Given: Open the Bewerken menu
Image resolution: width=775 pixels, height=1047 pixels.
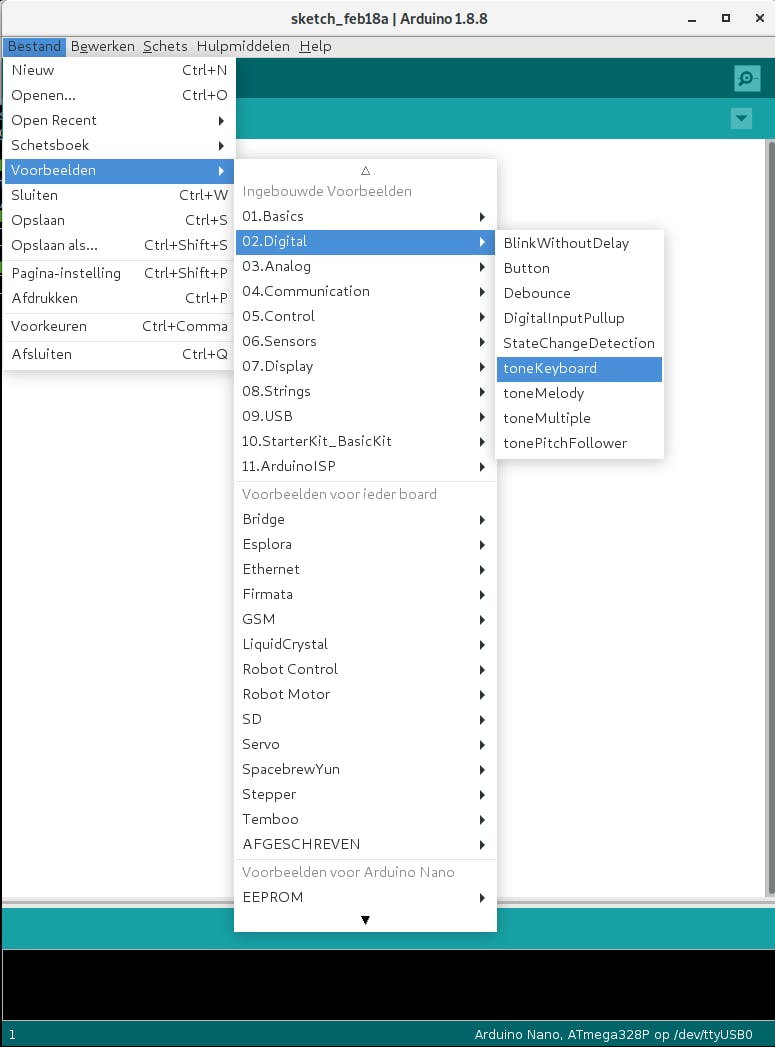Looking at the screenshot, I should point(102,46).
